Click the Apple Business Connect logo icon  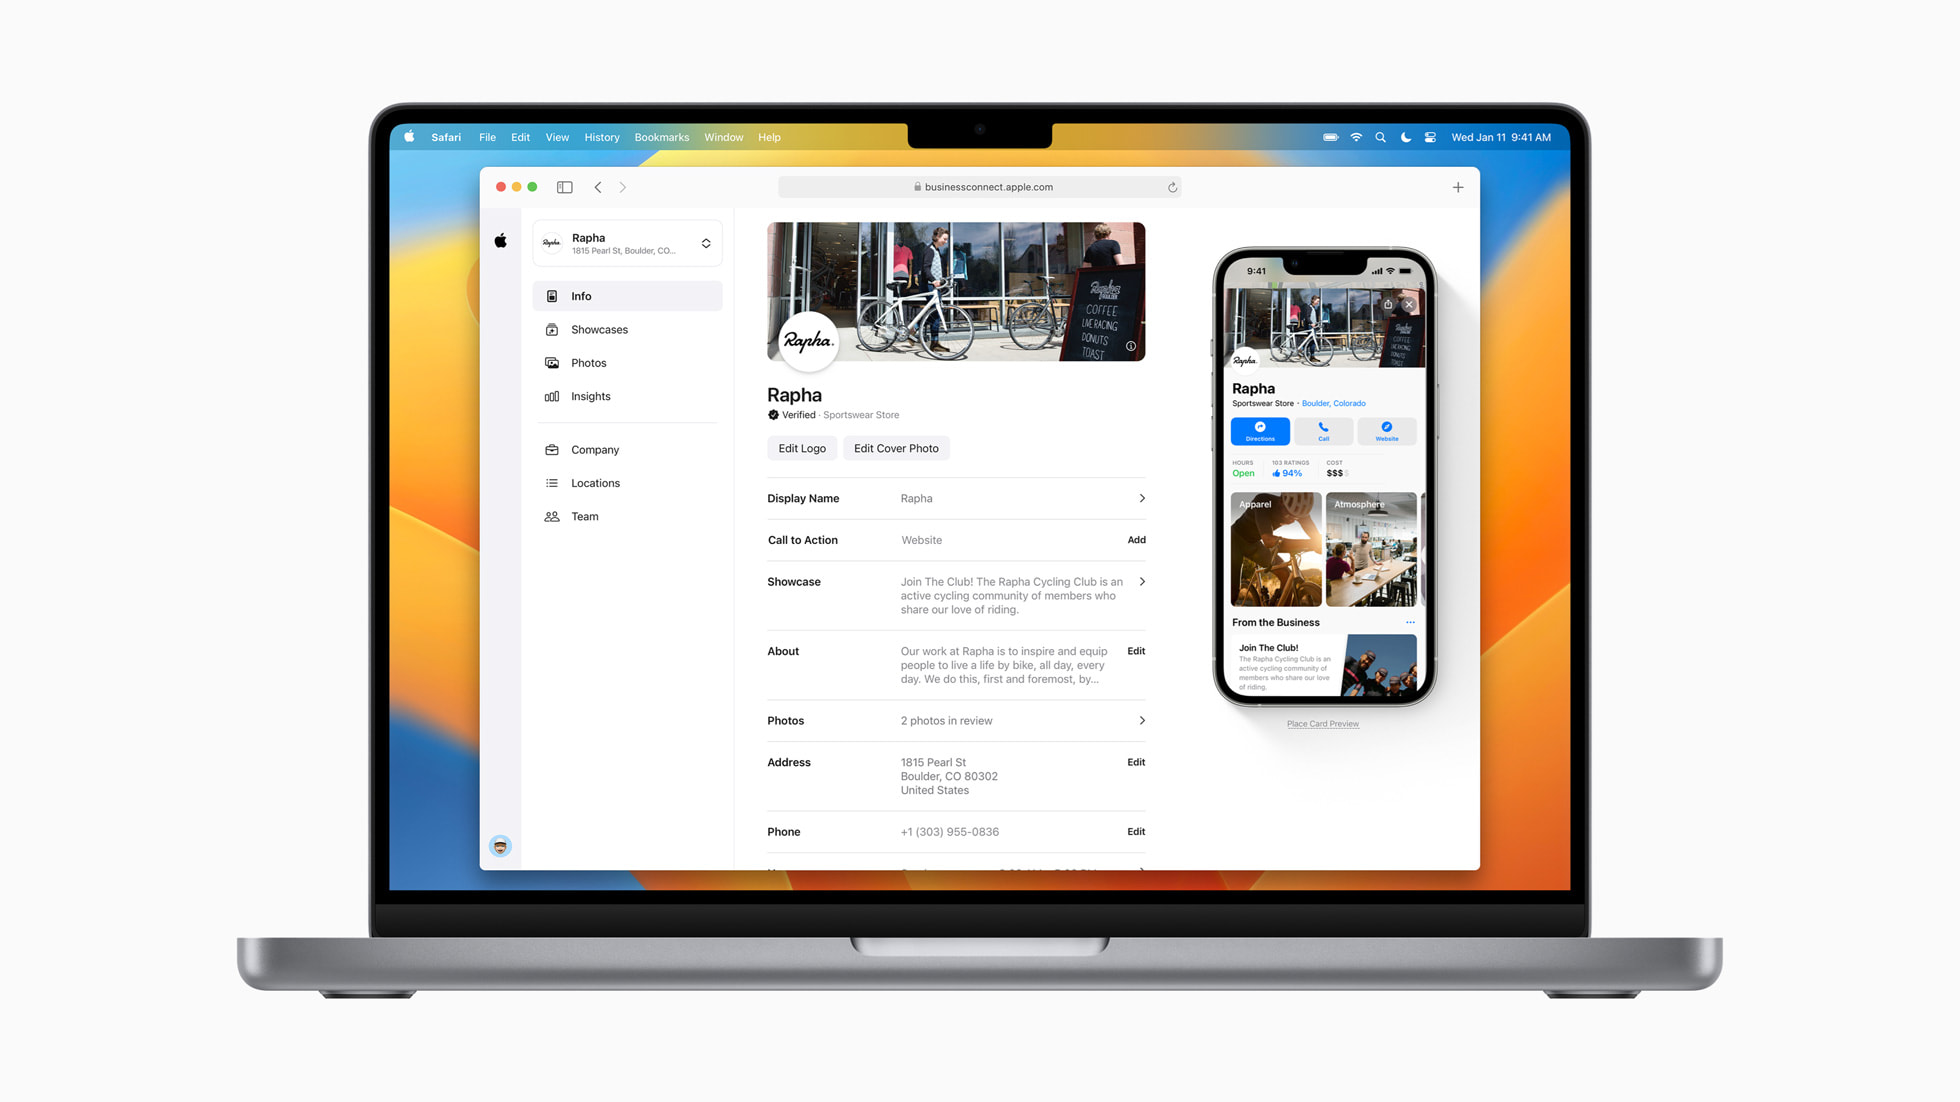(x=501, y=241)
